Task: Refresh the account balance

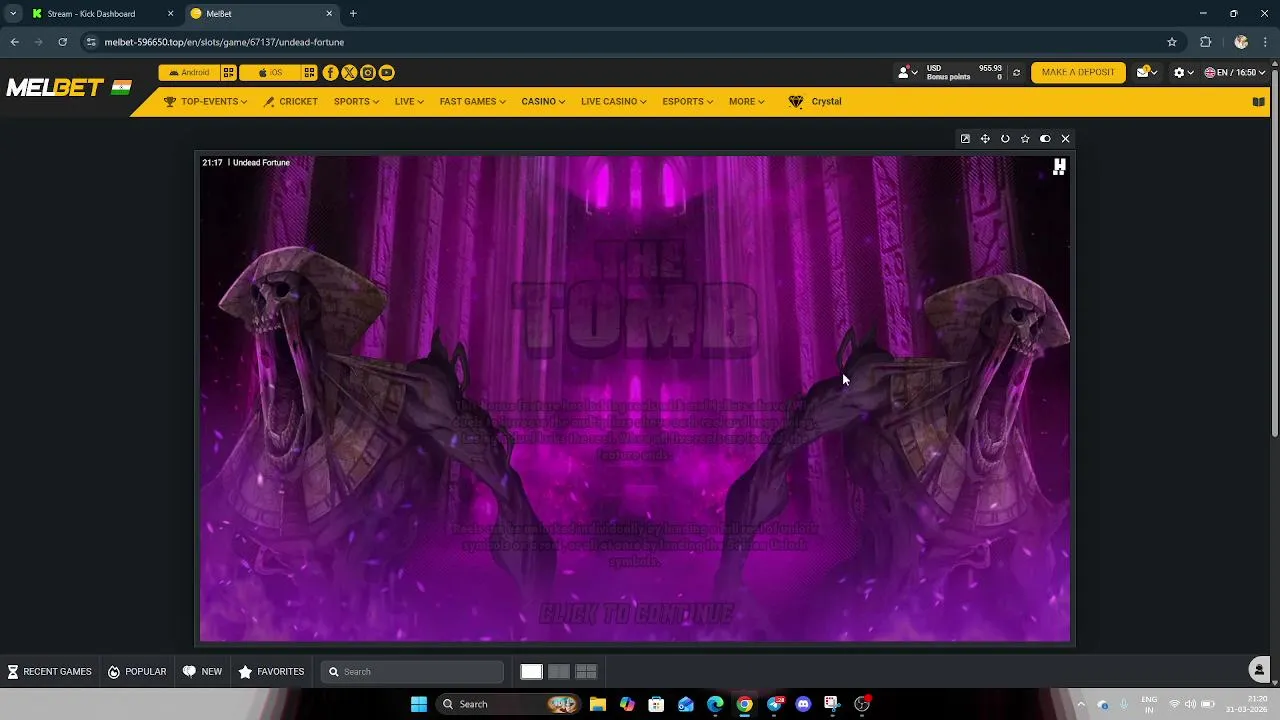Action: tap(1016, 72)
